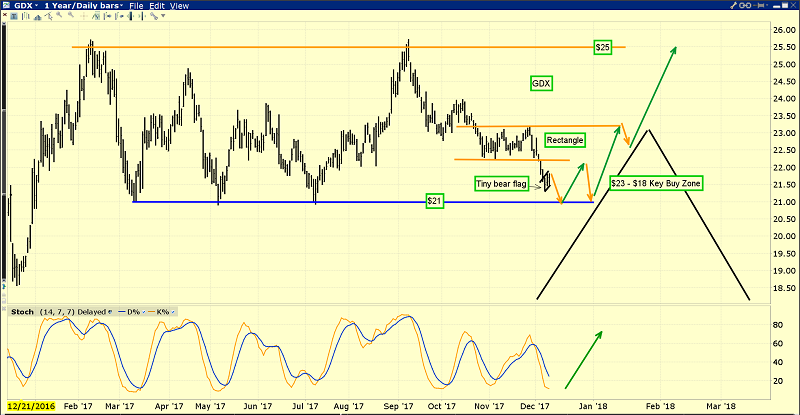The height and width of the screenshot is (415, 800).
Task: Expand the toolbar overflow arrow
Action: tap(163, 16)
